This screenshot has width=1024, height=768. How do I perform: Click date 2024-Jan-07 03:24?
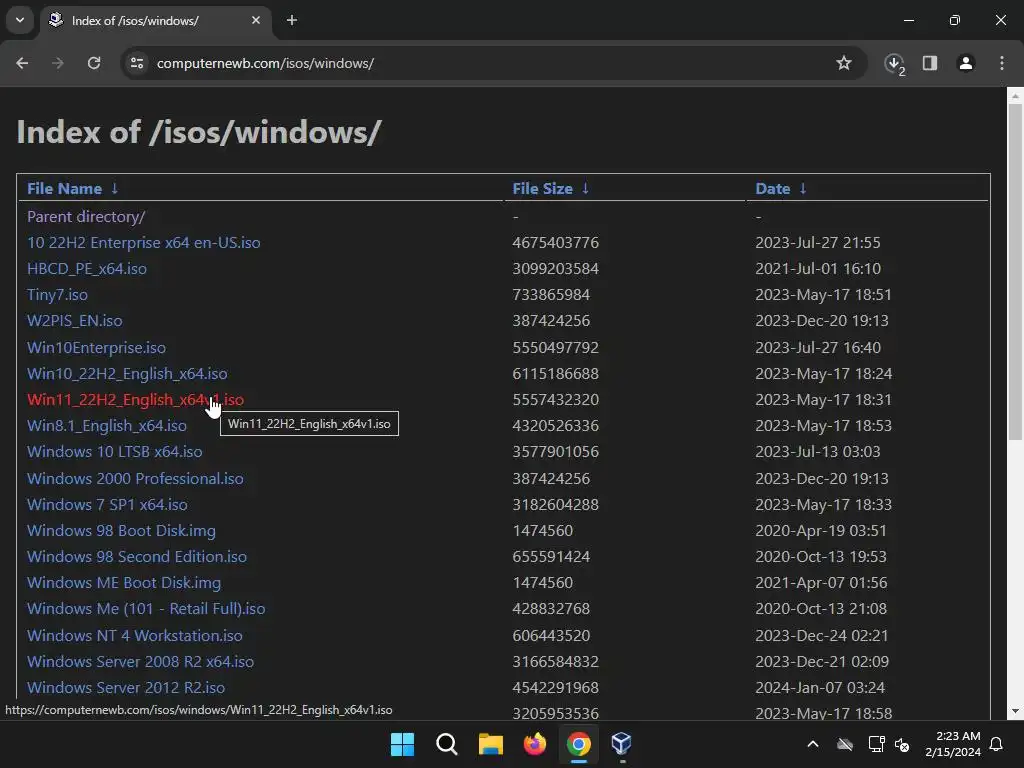[x=820, y=688]
